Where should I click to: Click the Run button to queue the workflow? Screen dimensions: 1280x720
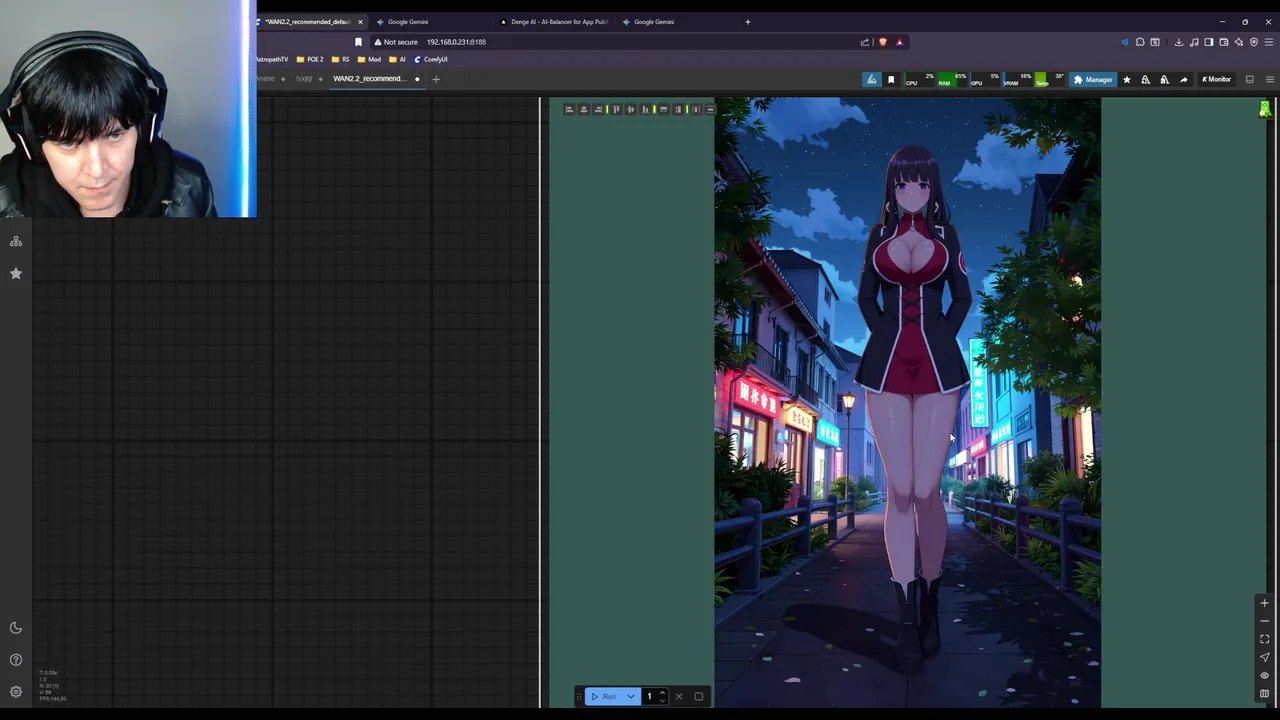click(604, 696)
